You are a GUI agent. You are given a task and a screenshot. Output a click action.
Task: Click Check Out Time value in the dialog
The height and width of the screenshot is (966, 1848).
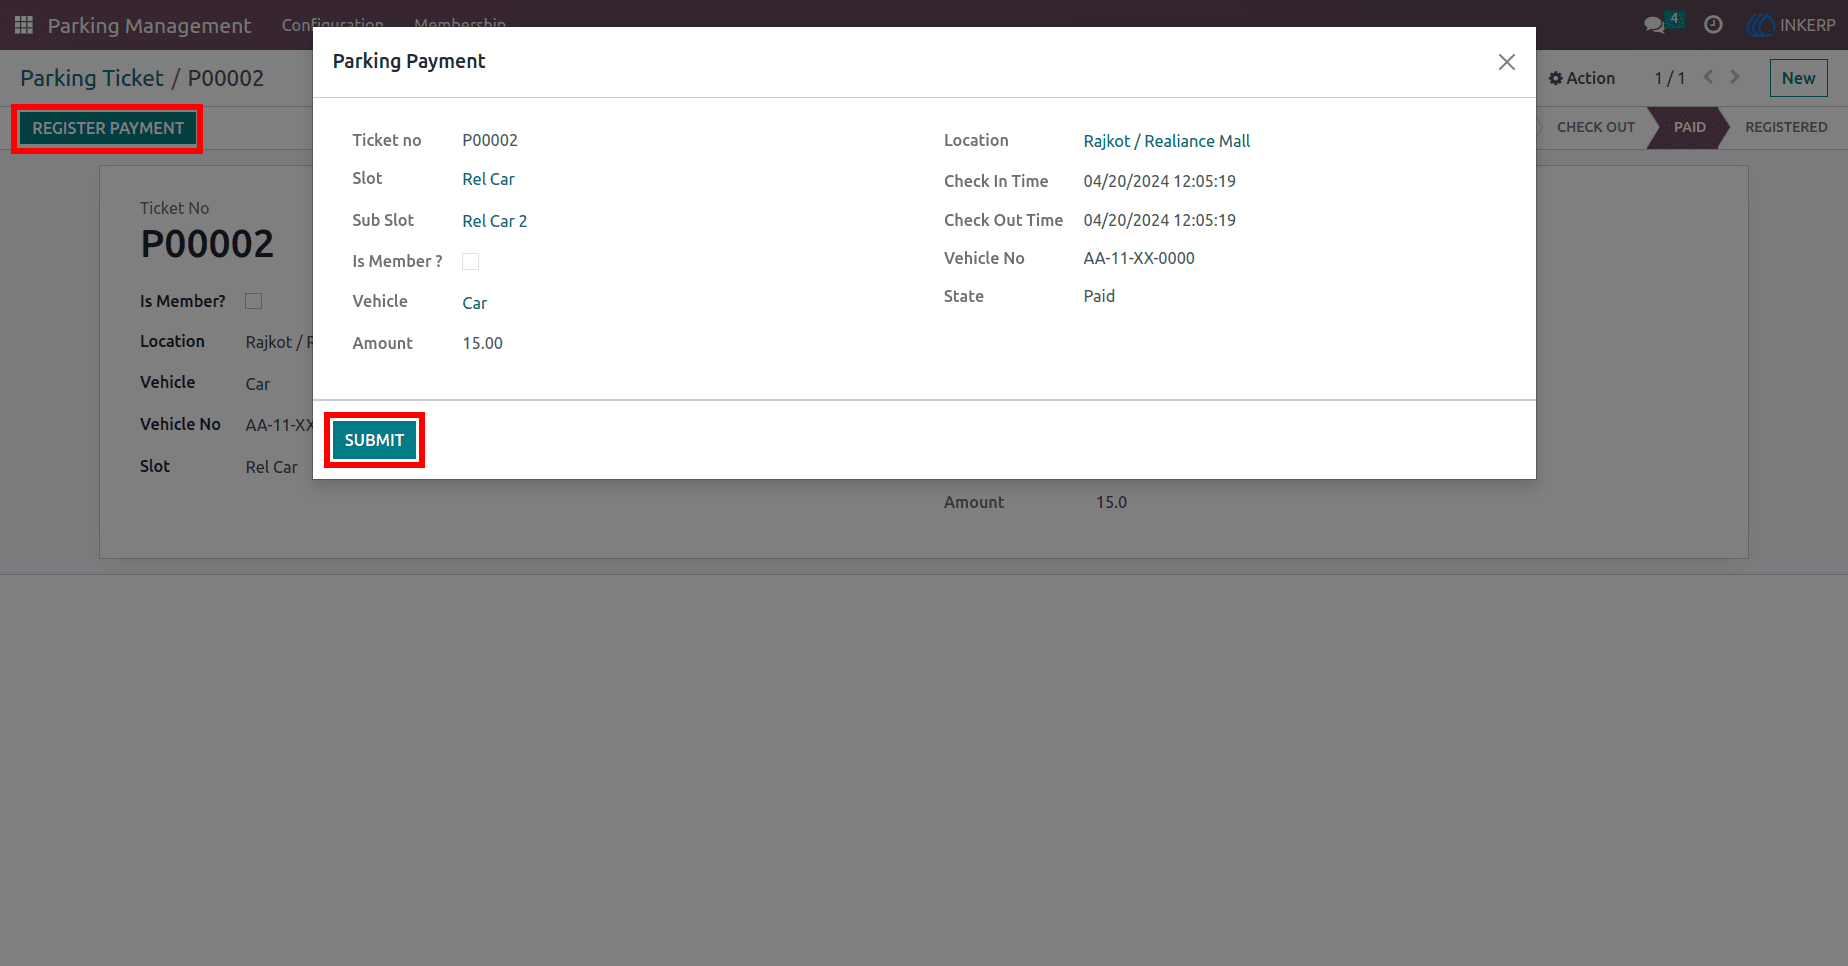coord(1159,220)
